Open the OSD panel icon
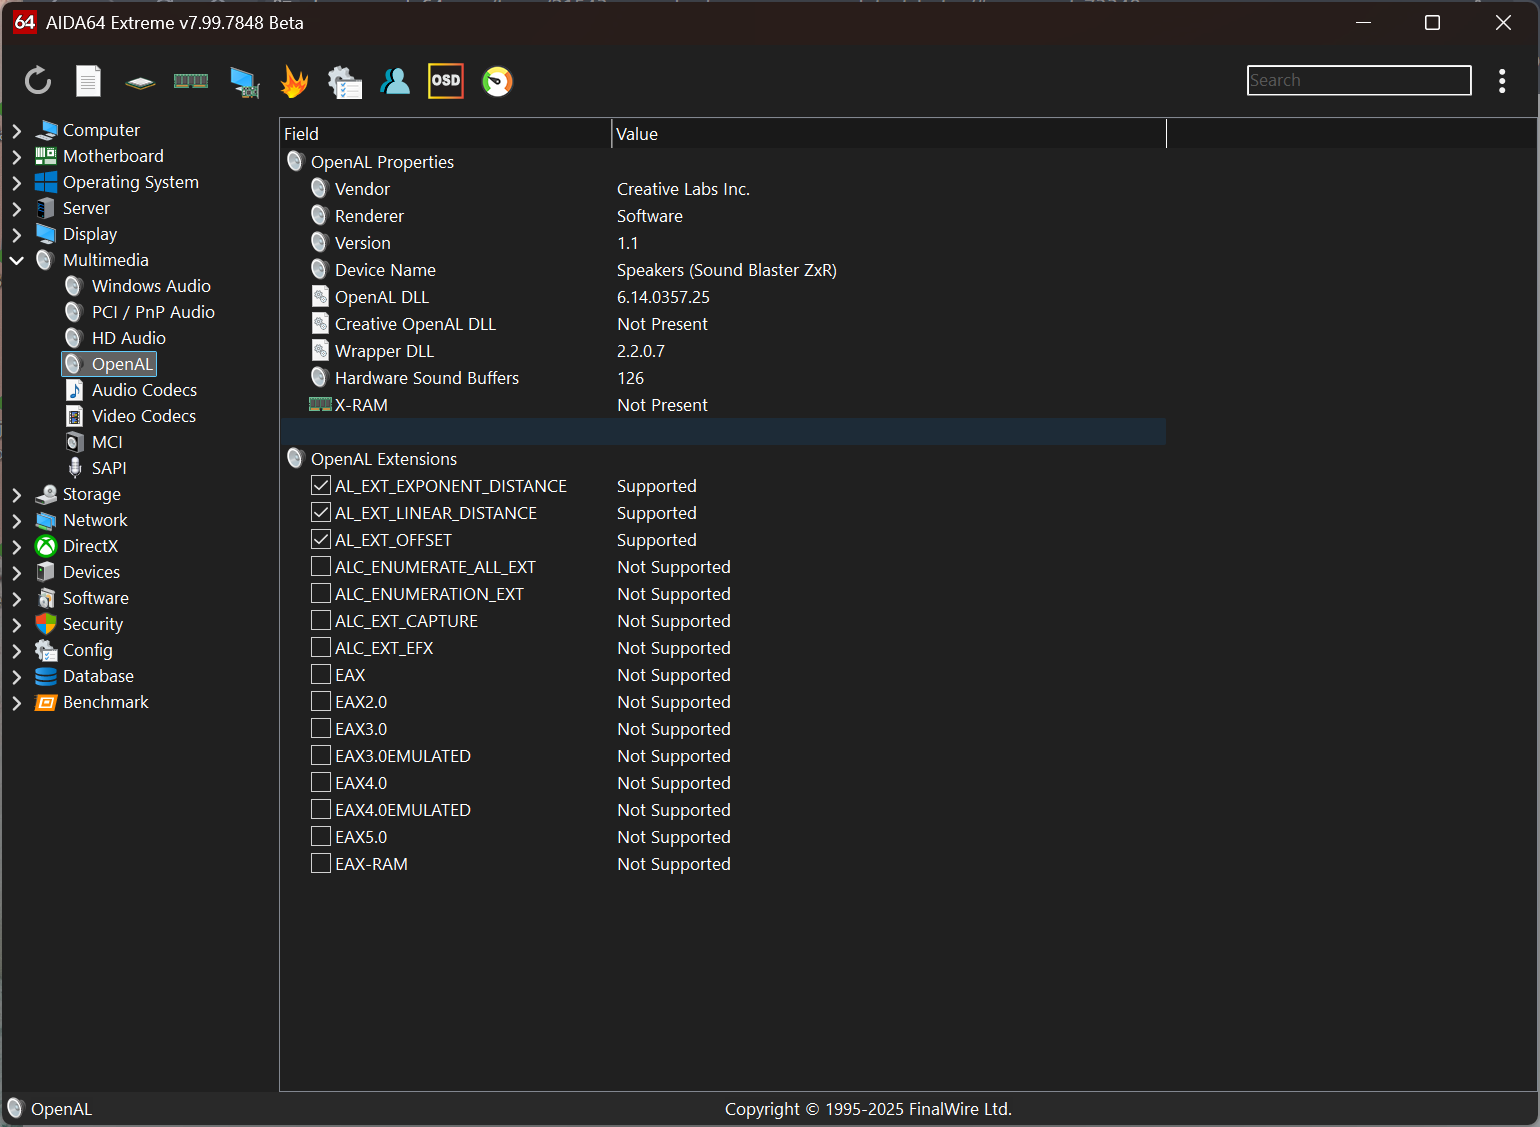This screenshot has height=1127, width=1540. 446,81
